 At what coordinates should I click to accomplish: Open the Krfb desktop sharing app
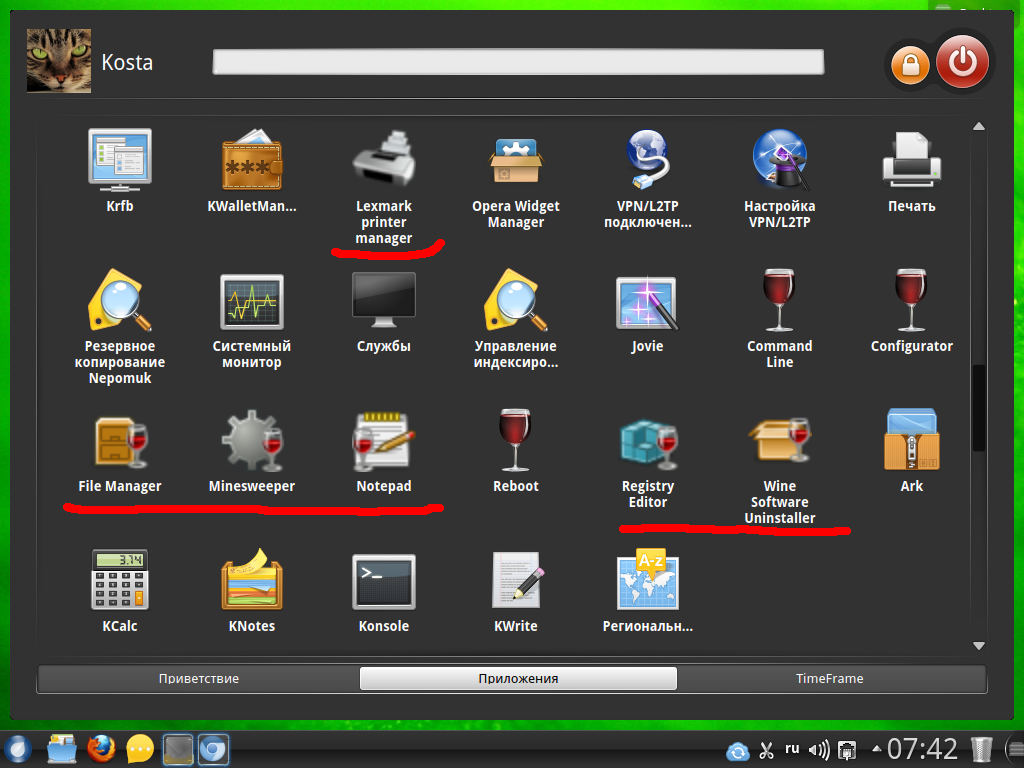coord(120,160)
